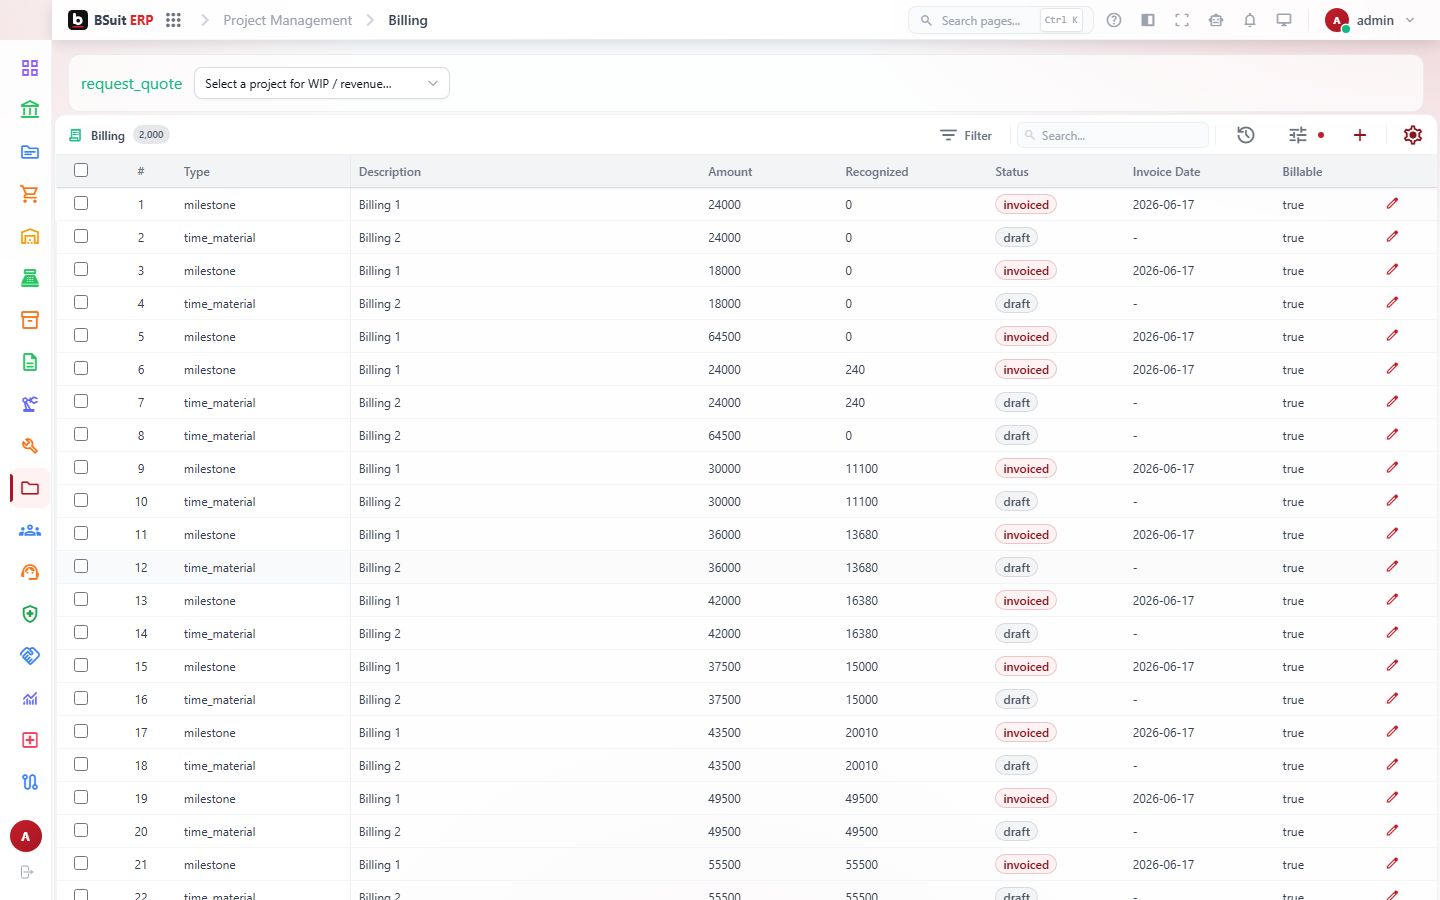Tick the checkbox for row 18
Viewport: 1440px width, 900px height.
[81, 765]
